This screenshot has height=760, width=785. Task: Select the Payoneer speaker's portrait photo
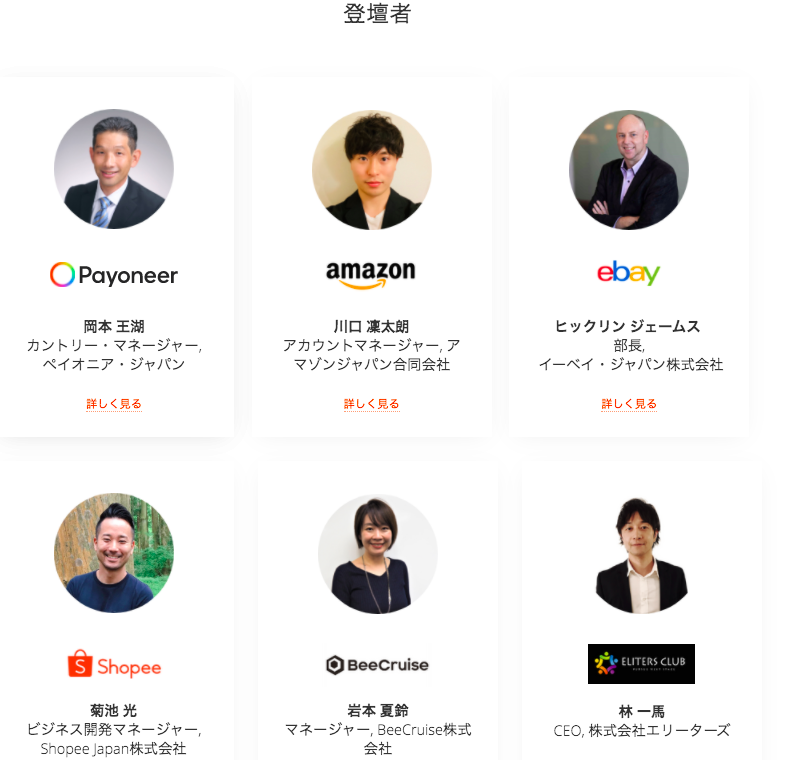click(114, 169)
